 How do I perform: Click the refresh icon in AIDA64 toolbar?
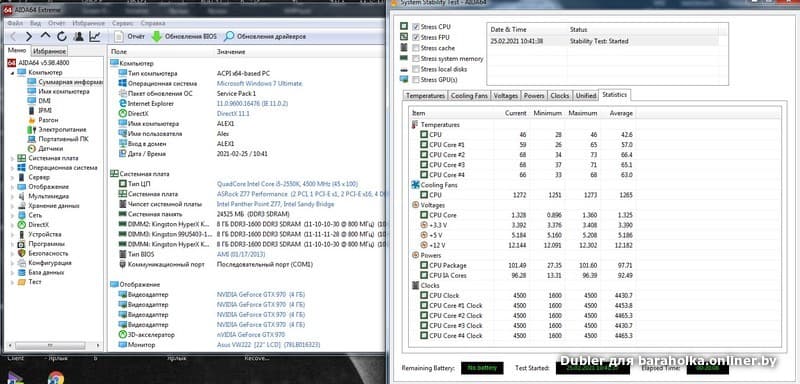[x=62, y=37]
